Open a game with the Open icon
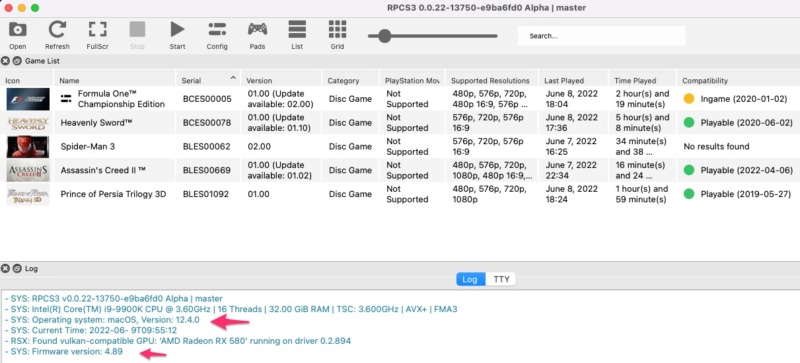 [x=18, y=35]
